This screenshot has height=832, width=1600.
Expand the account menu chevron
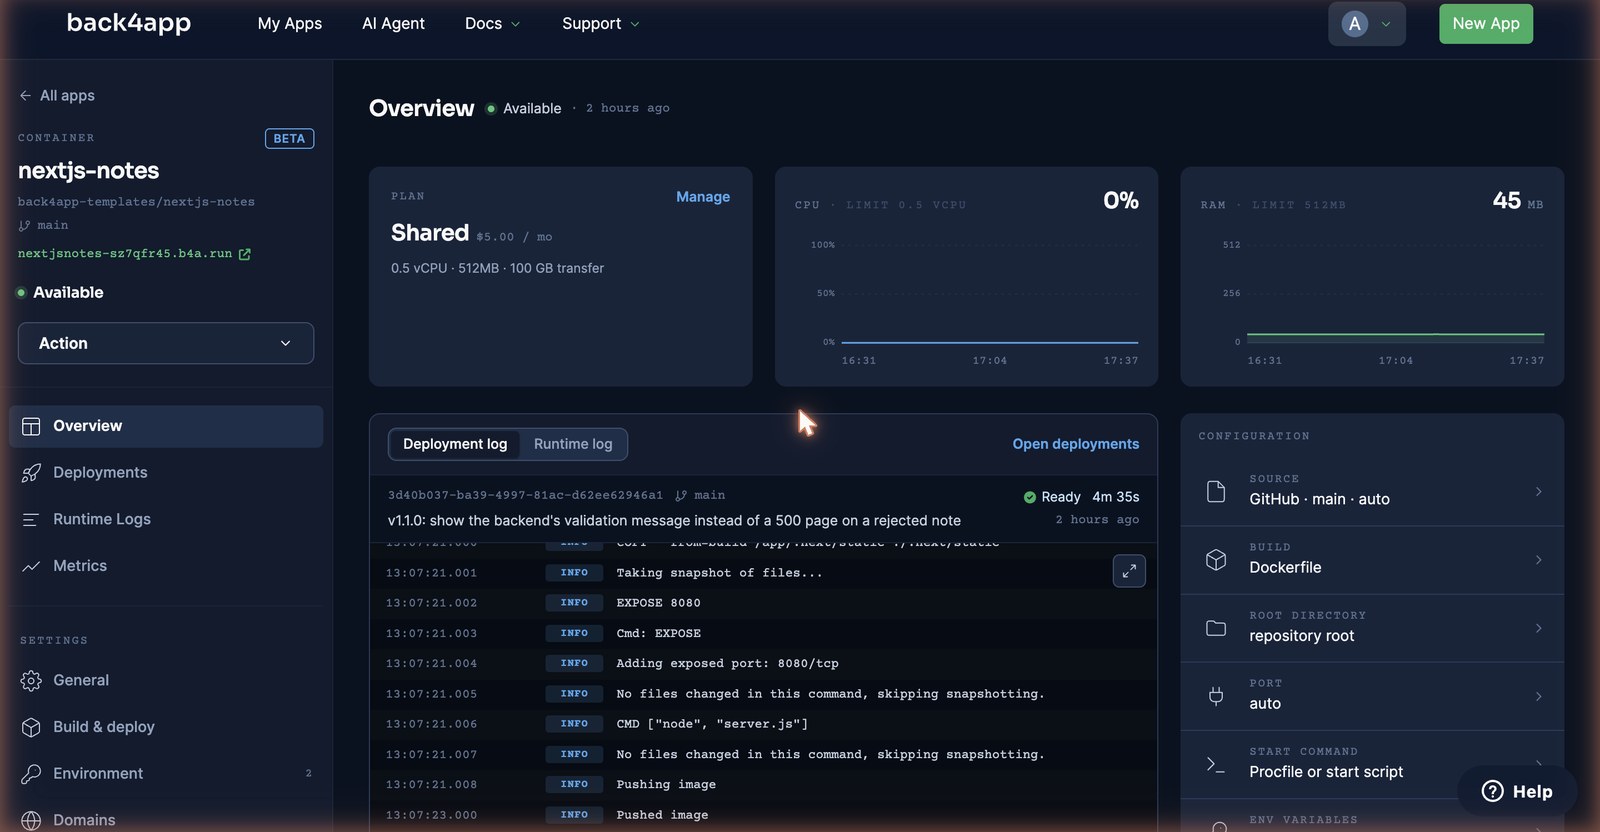pyautogui.click(x=1386, y=24)
